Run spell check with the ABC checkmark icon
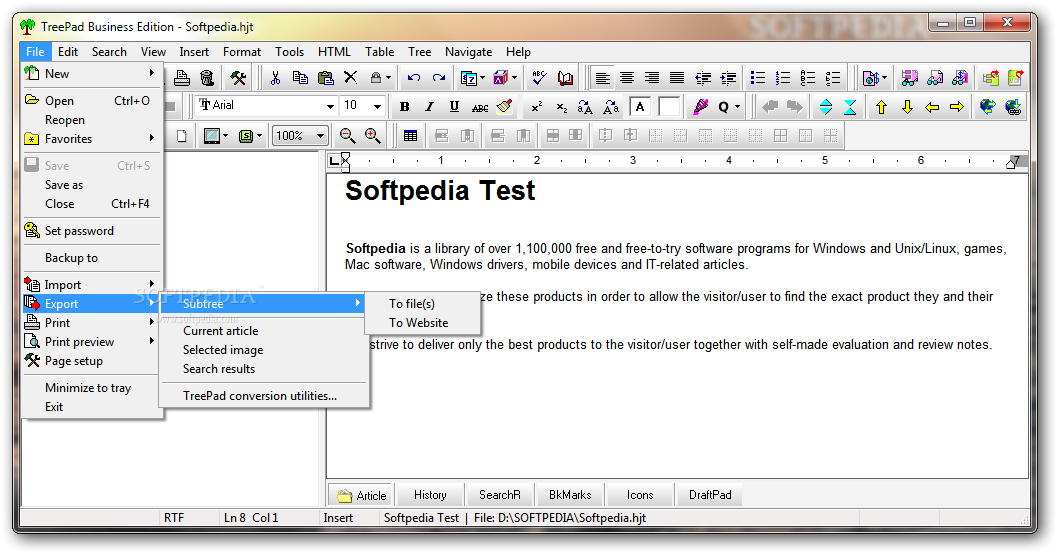The image size is (1058, 554). pyautogui.click(x=539, y=78)
